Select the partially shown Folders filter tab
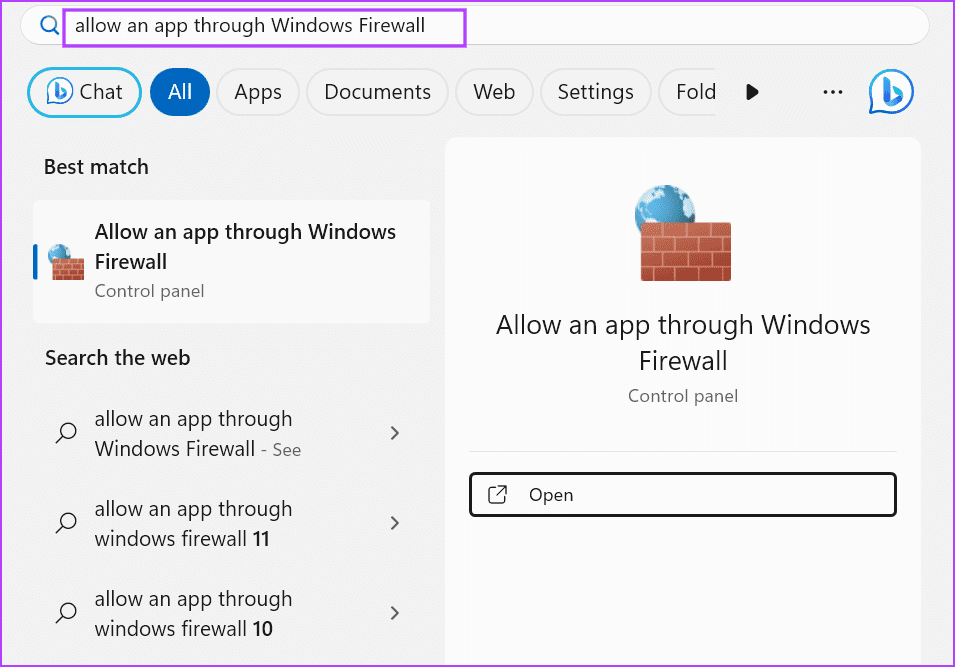 688,92
